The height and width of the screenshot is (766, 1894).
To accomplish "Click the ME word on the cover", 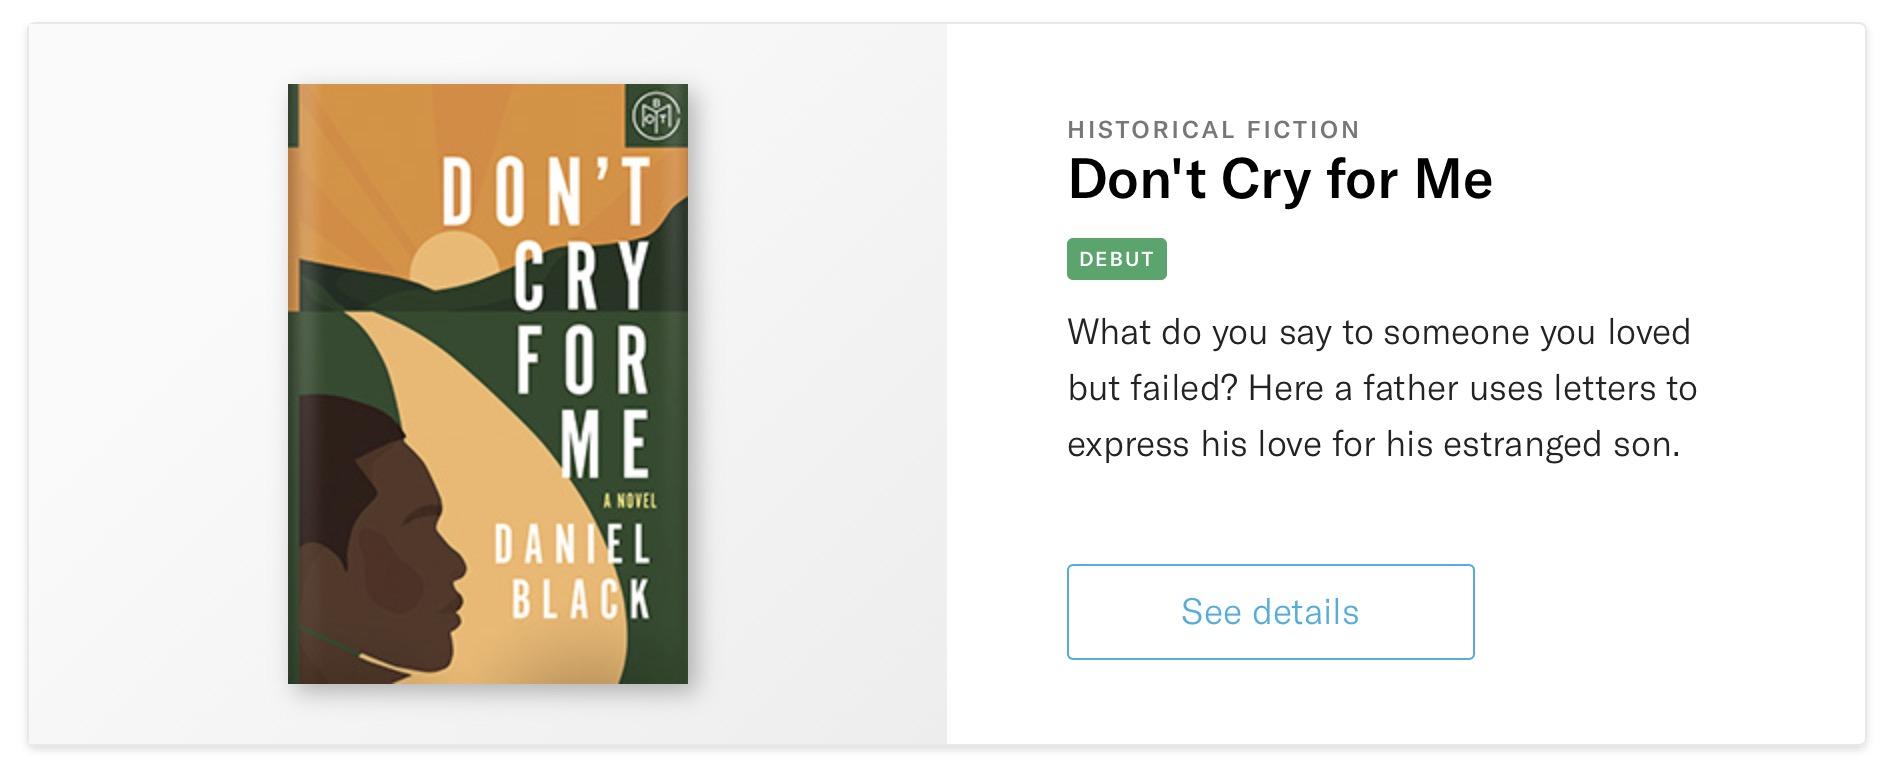I will point(603,441).
